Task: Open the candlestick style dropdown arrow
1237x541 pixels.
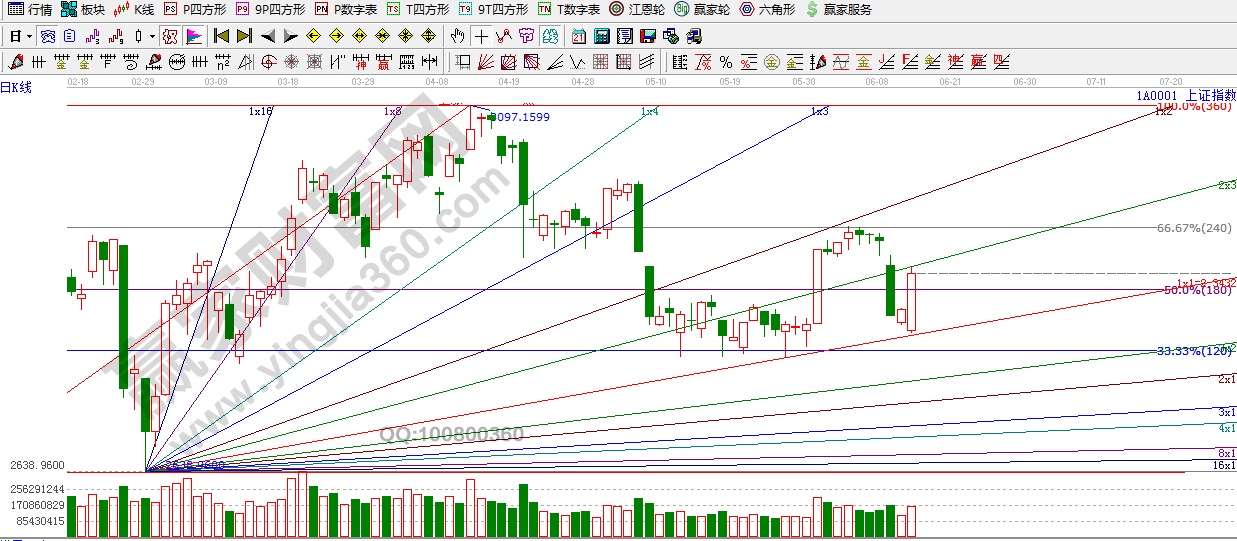Action: (152, 37)
